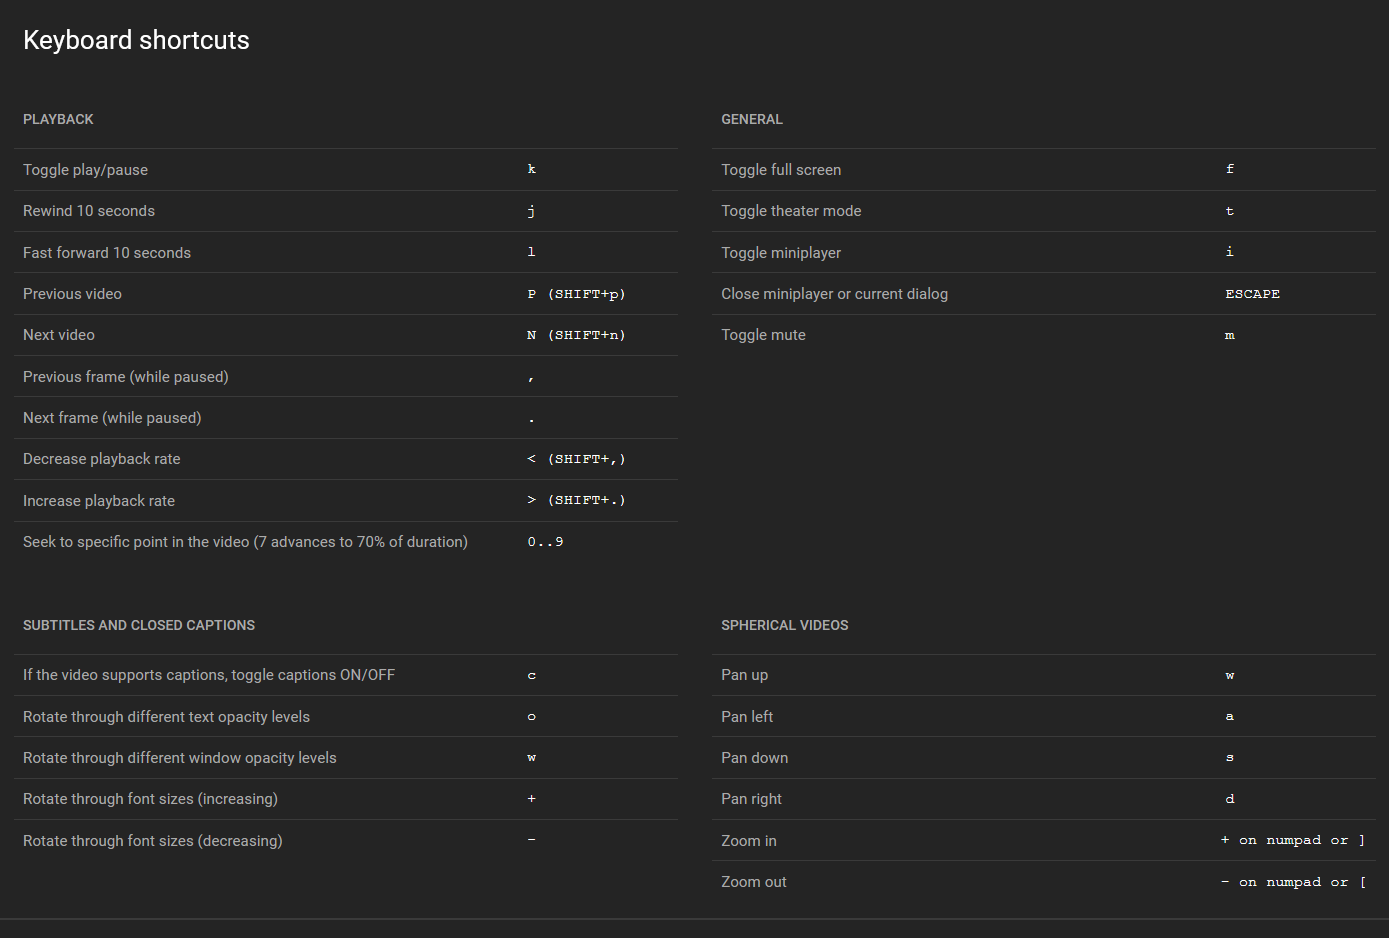Click the 0..9 seek shortcut text

pos(545,542)
